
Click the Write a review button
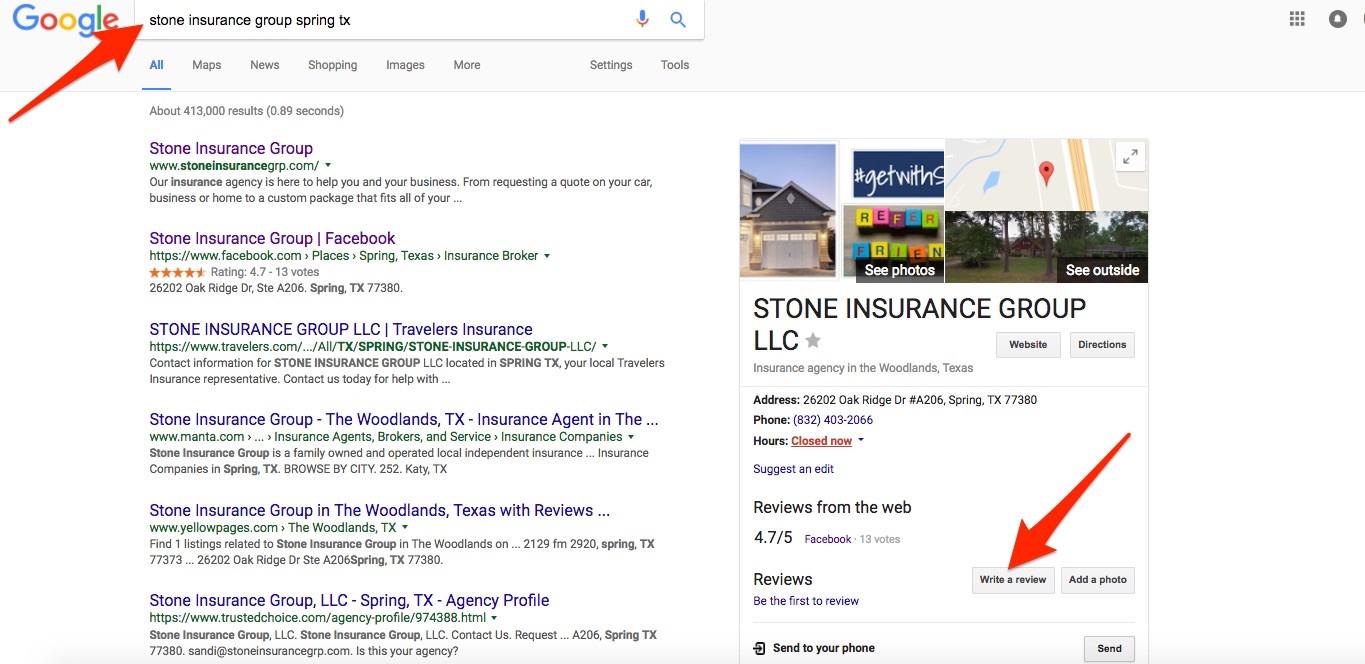pyautogui.click(x=1013, y=580)
